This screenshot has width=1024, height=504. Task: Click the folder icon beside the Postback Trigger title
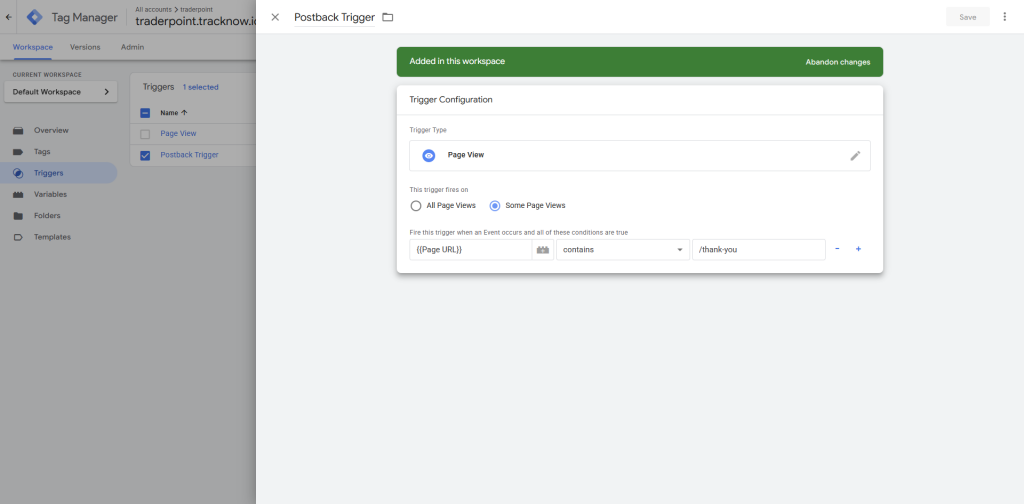coord(388,17)
